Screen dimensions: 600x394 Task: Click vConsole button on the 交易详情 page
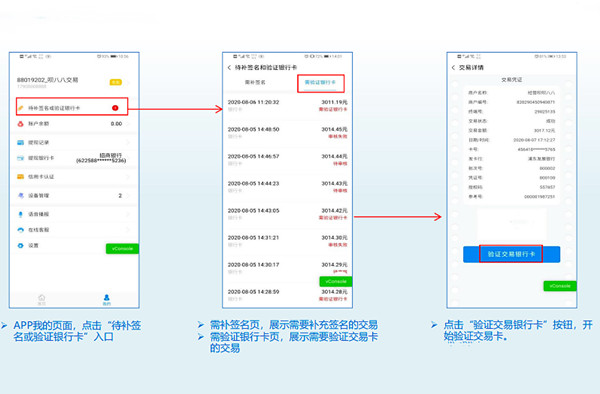tap(560, 286)
